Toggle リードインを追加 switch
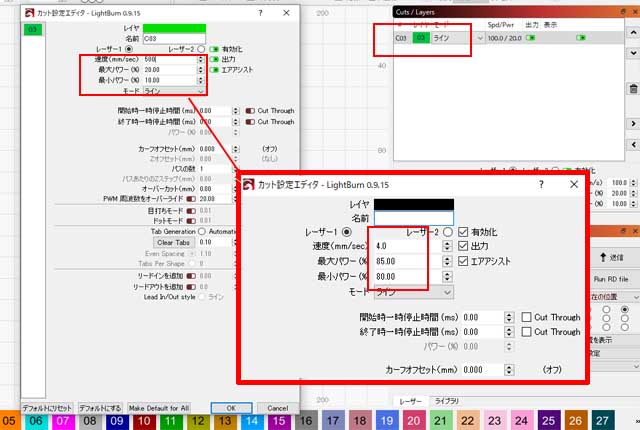 pyautogui.click(x=191, y=276)
